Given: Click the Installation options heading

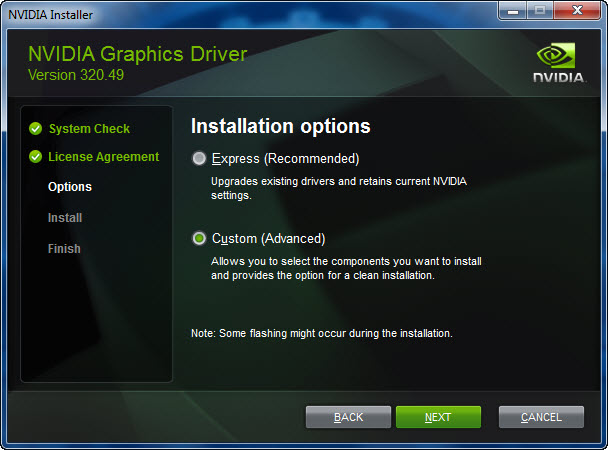Looking at the screenshot, I should pos(281,126).
